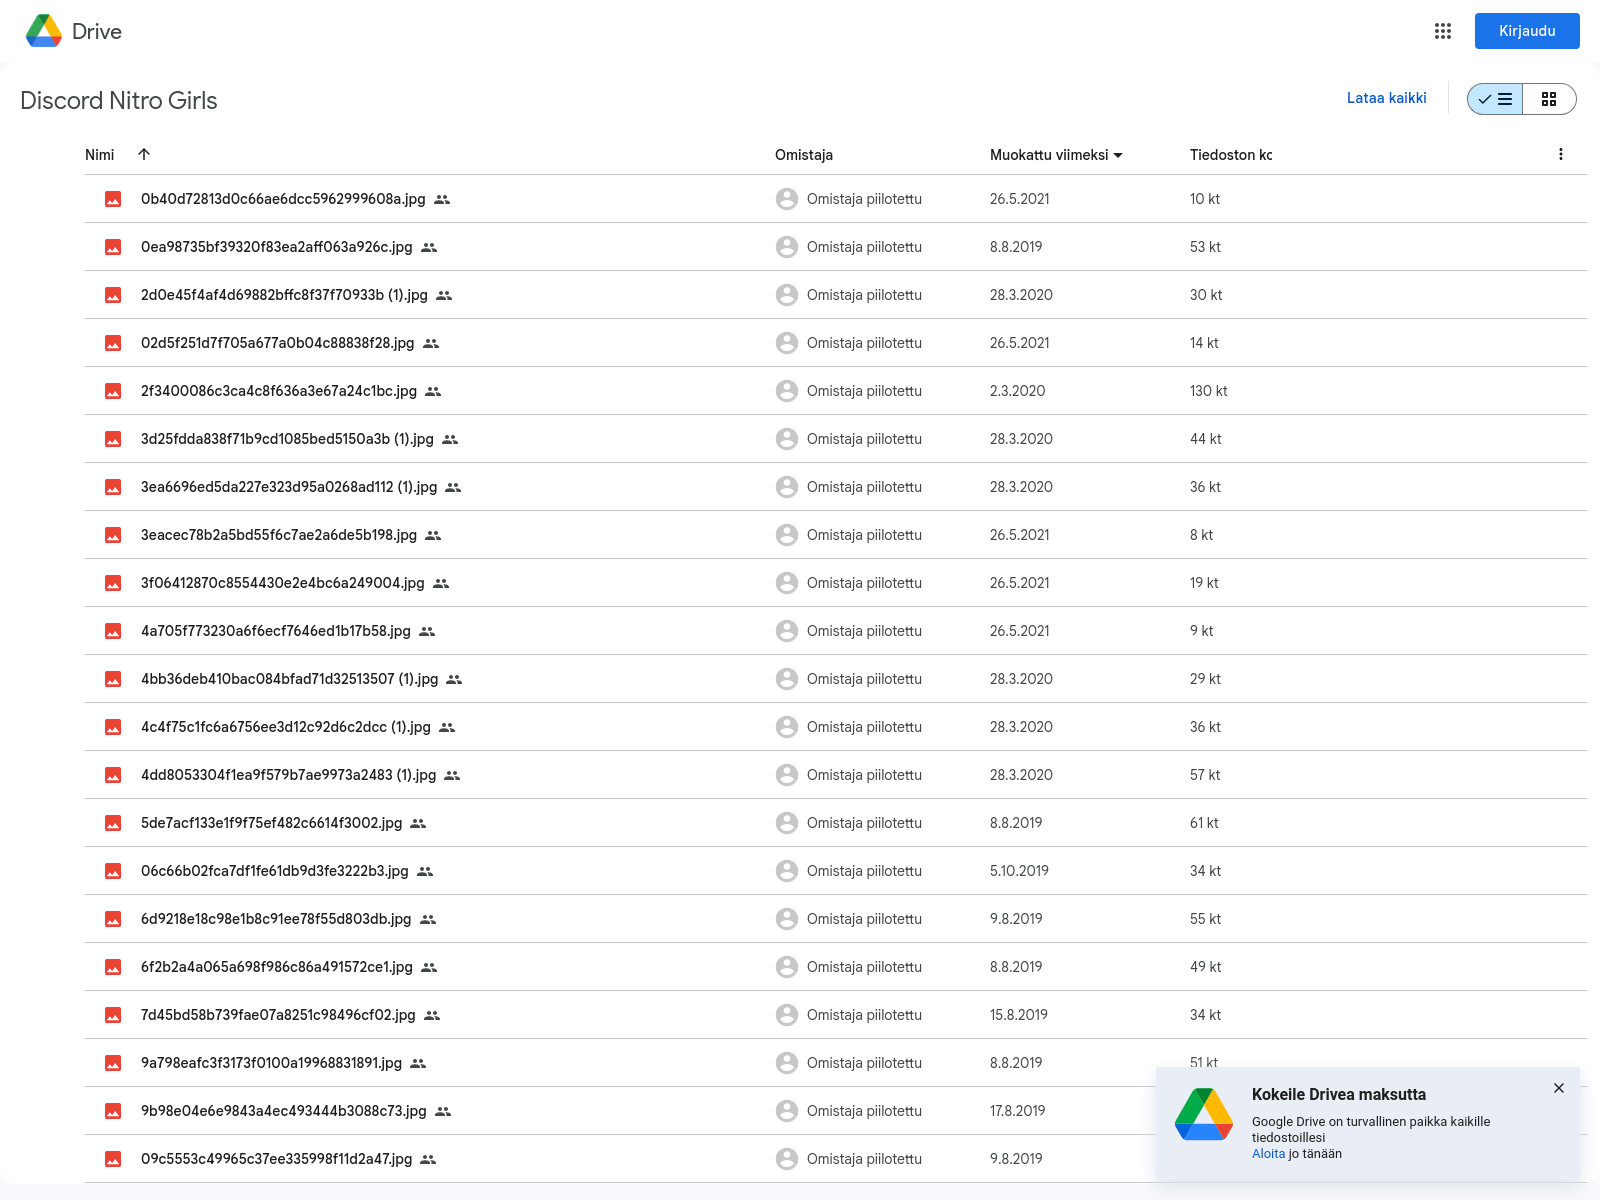The width and height of the screenshot is (1600, 1200).
Task: Open the Google apps grid icon
Action: [1442, 31]
